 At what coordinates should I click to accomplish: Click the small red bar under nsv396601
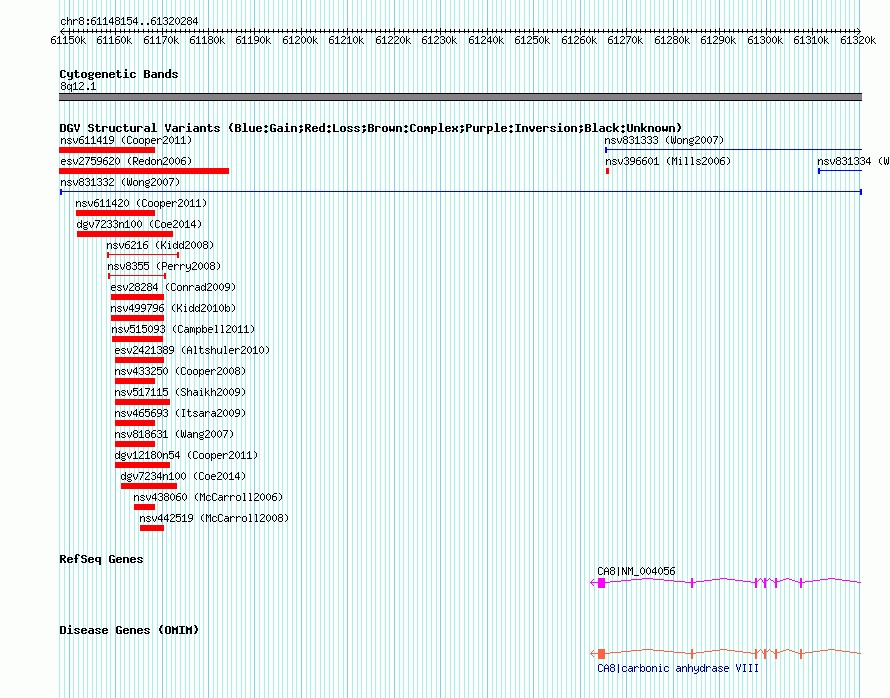tap(607, 171)
